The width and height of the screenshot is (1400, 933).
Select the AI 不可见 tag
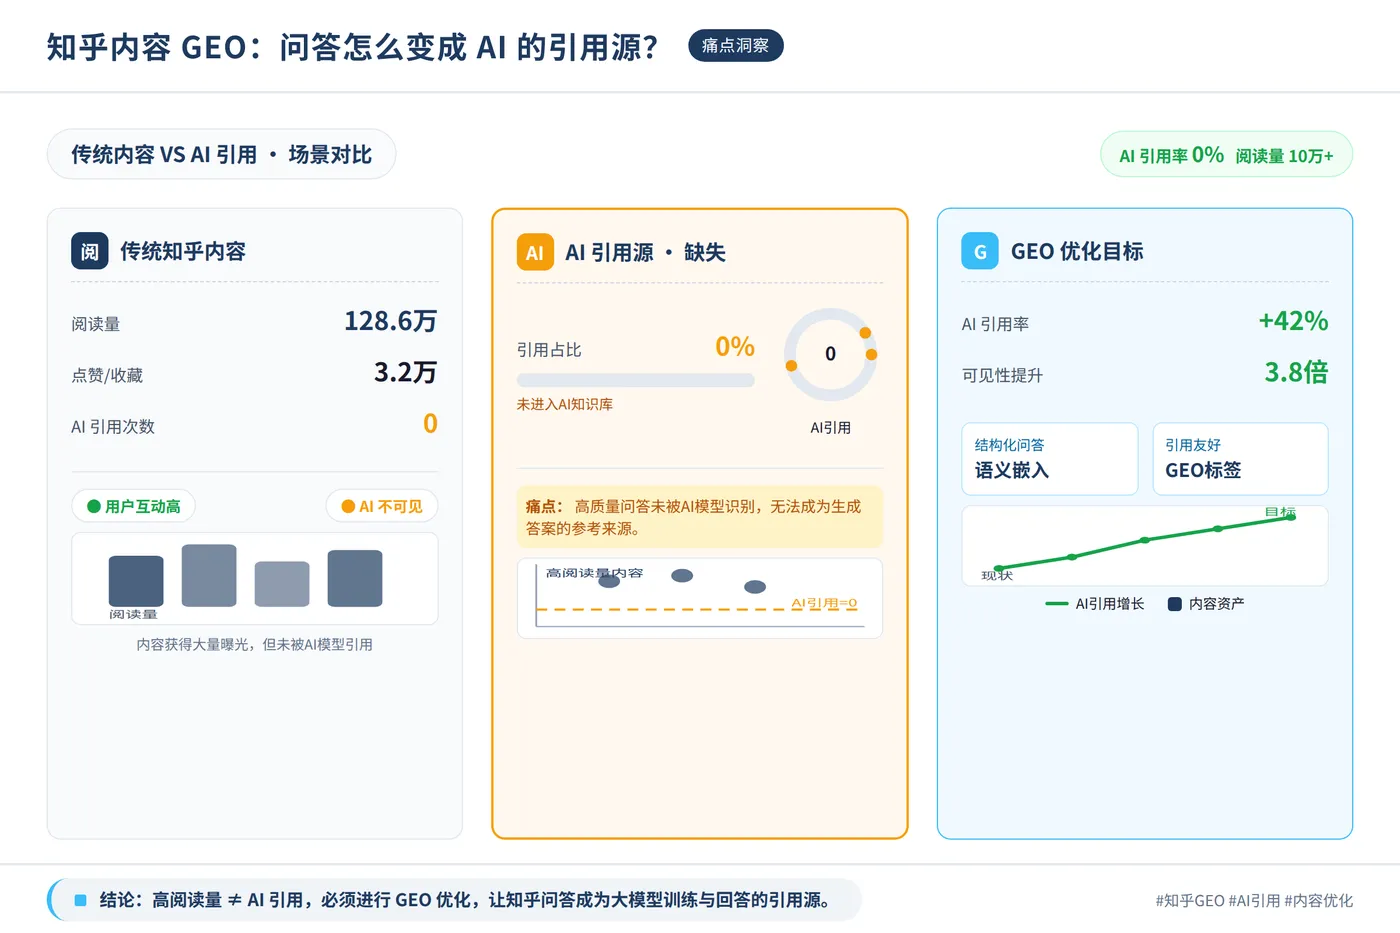382,506
